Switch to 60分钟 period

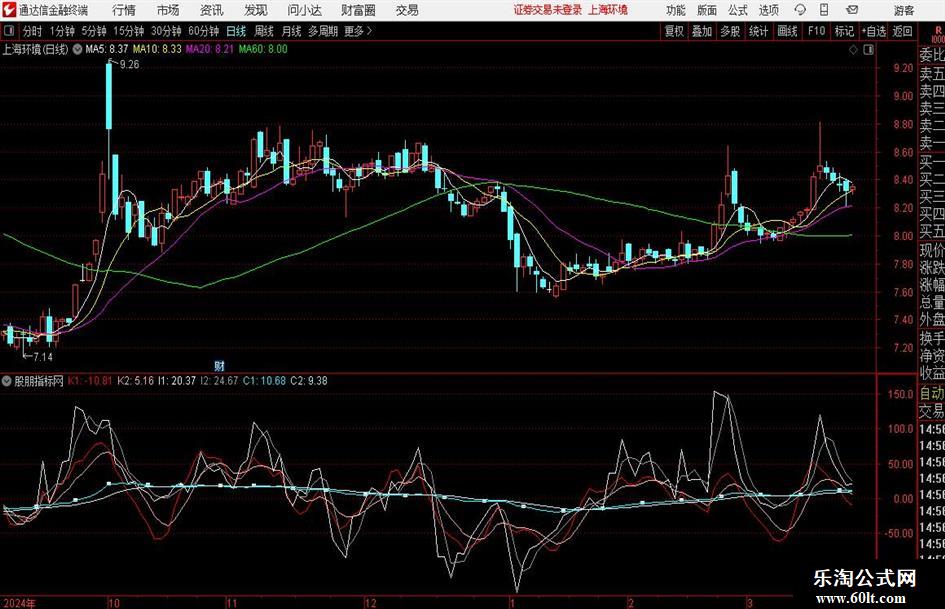point(203,31)
